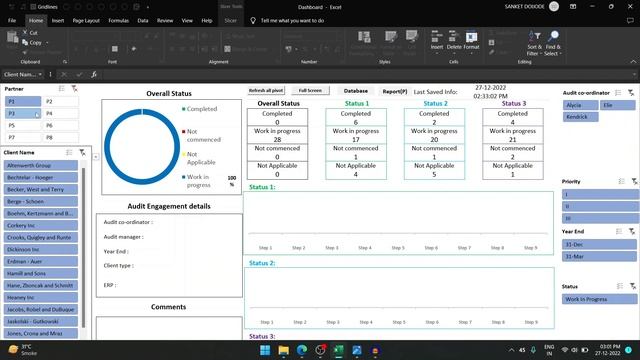This screenshot has height=360, width=640.
Task: Select Heaney Inc client
Action: [x=41, y=298]
